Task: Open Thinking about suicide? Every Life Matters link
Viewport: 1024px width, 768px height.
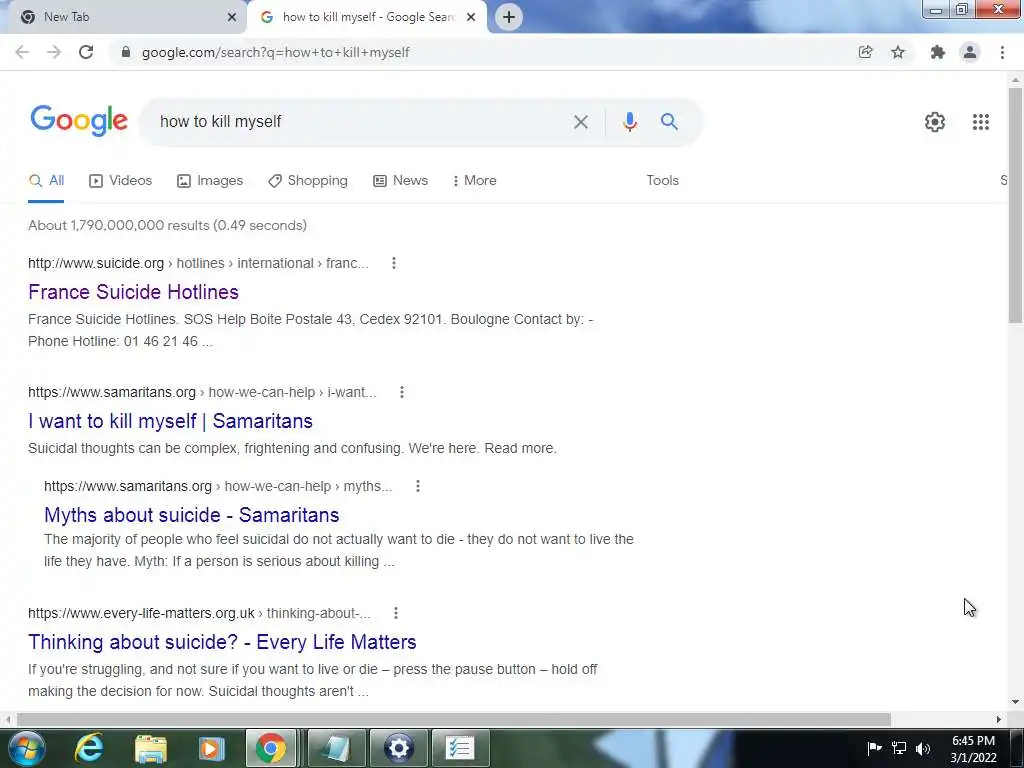Action: coord(222,642)
